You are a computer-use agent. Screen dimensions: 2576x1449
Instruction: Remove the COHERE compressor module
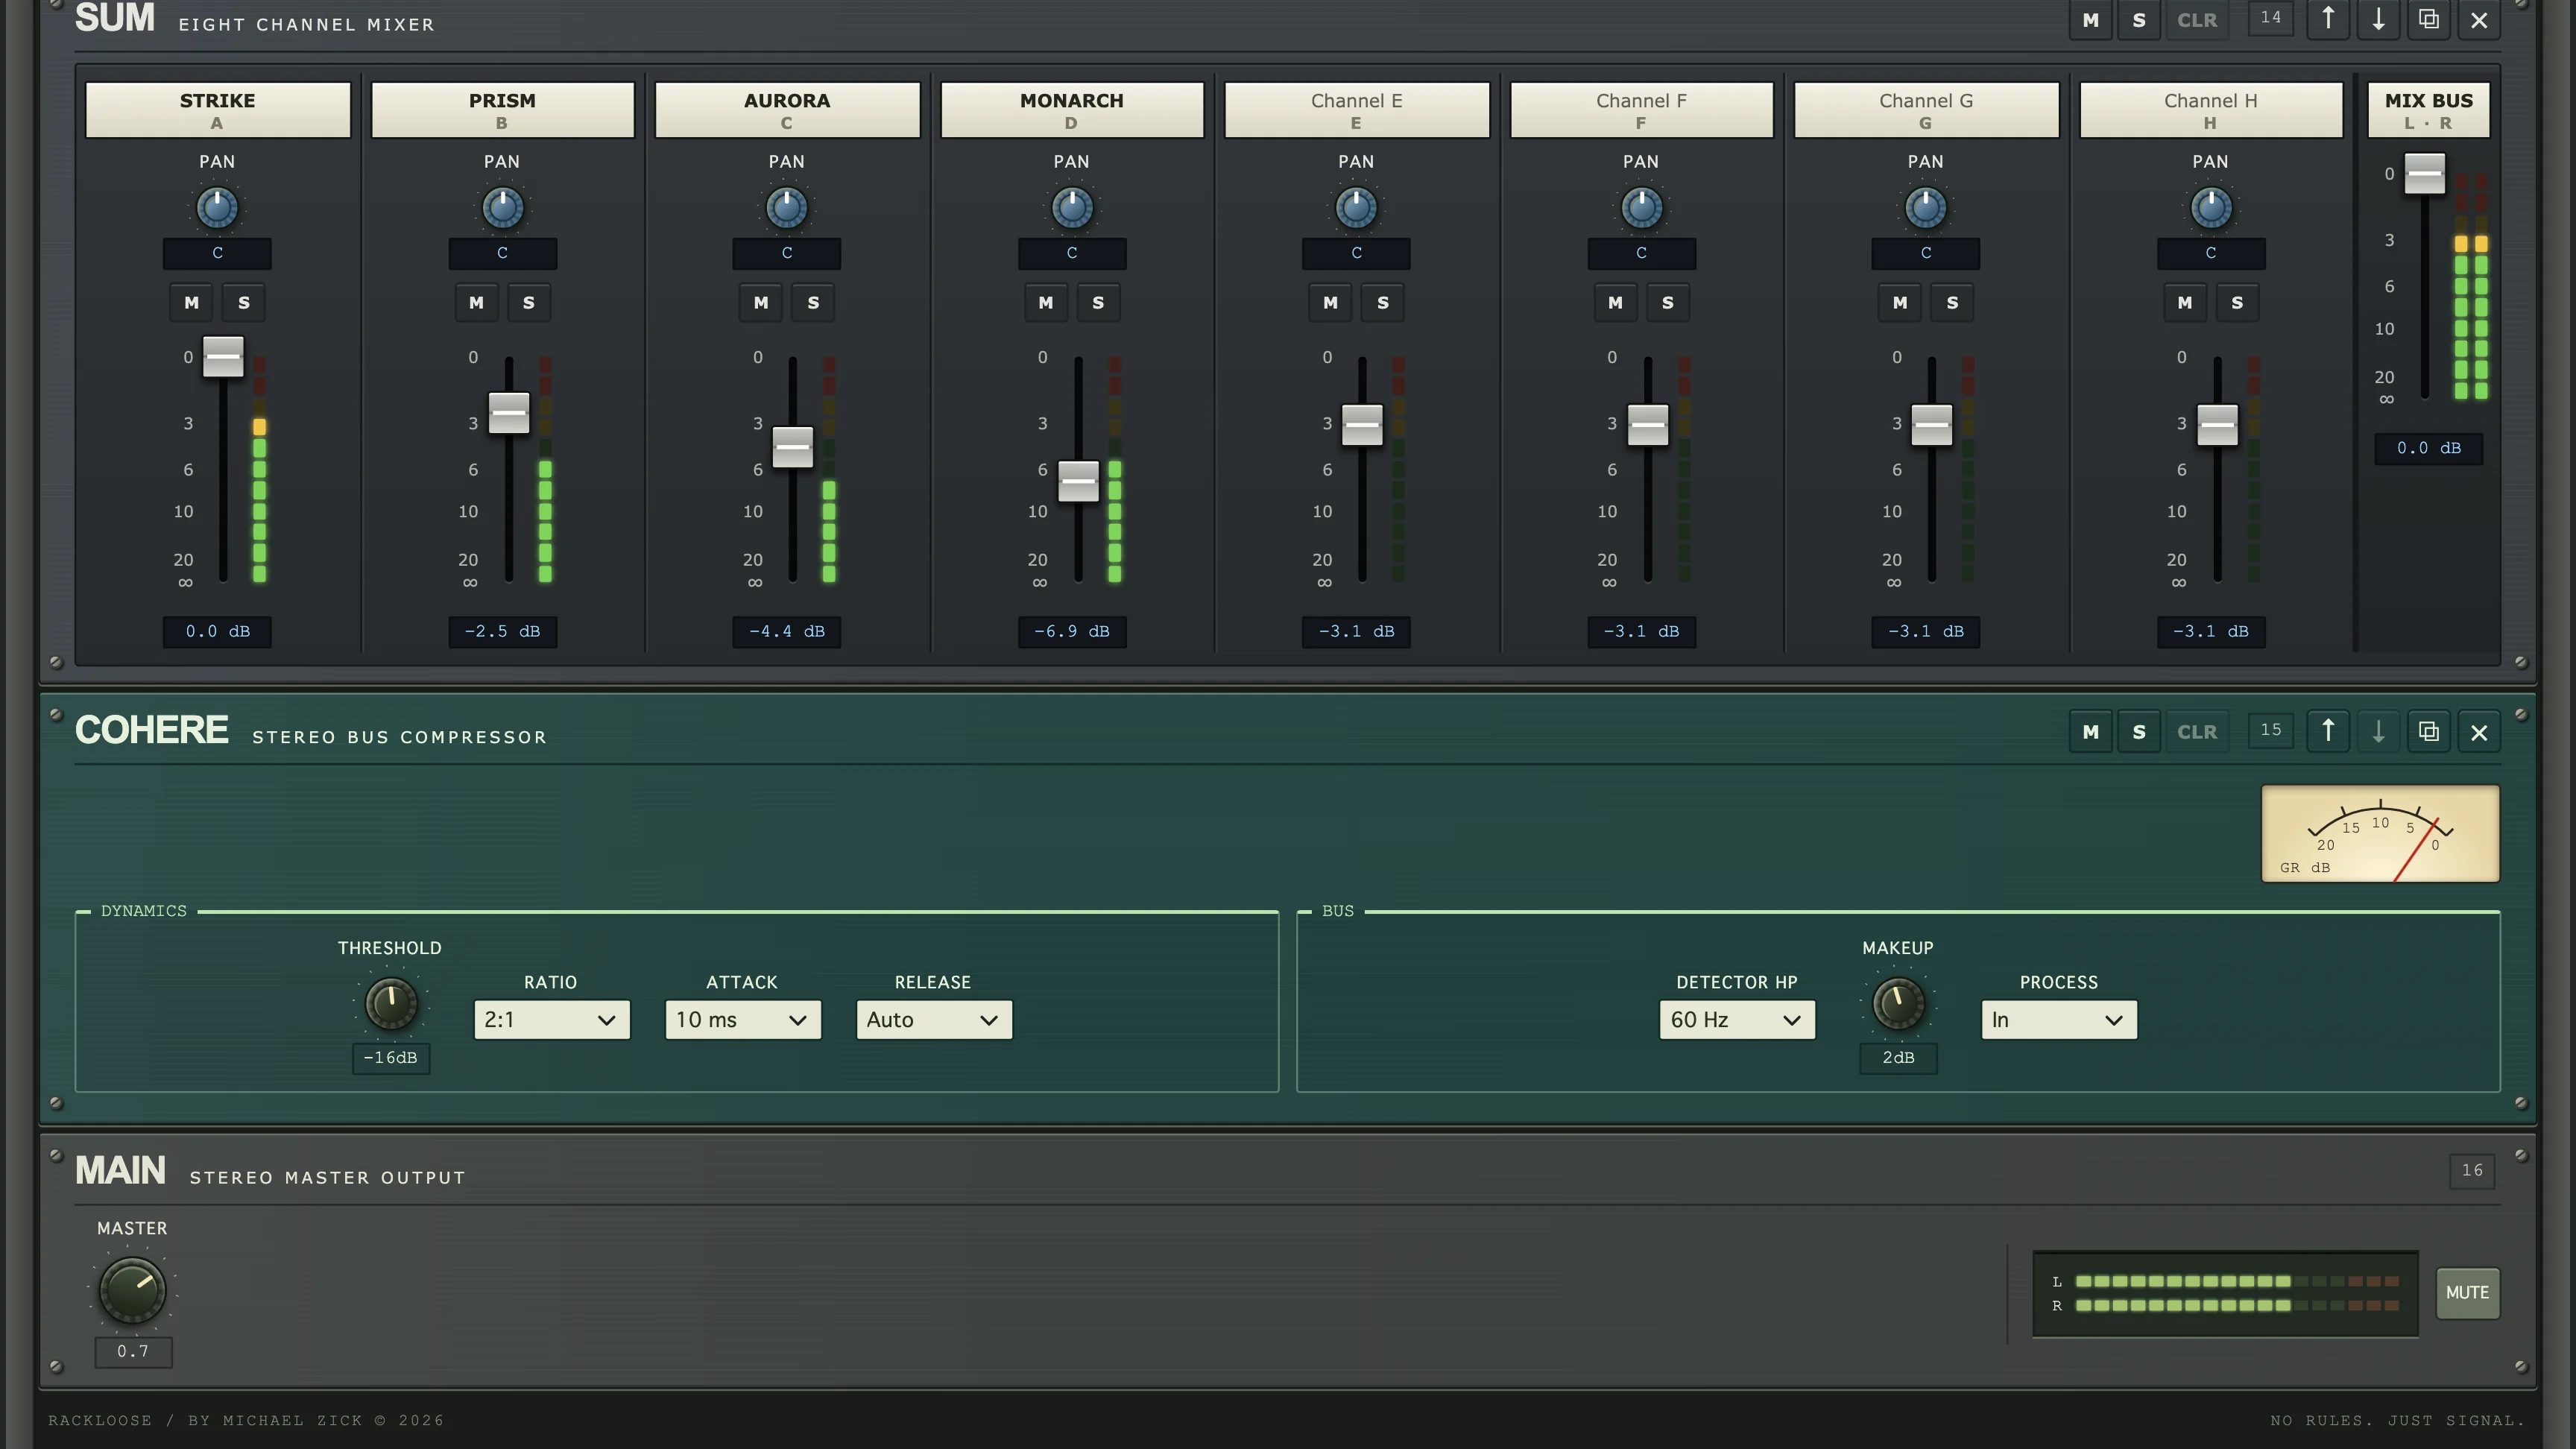click(2478, 731)
